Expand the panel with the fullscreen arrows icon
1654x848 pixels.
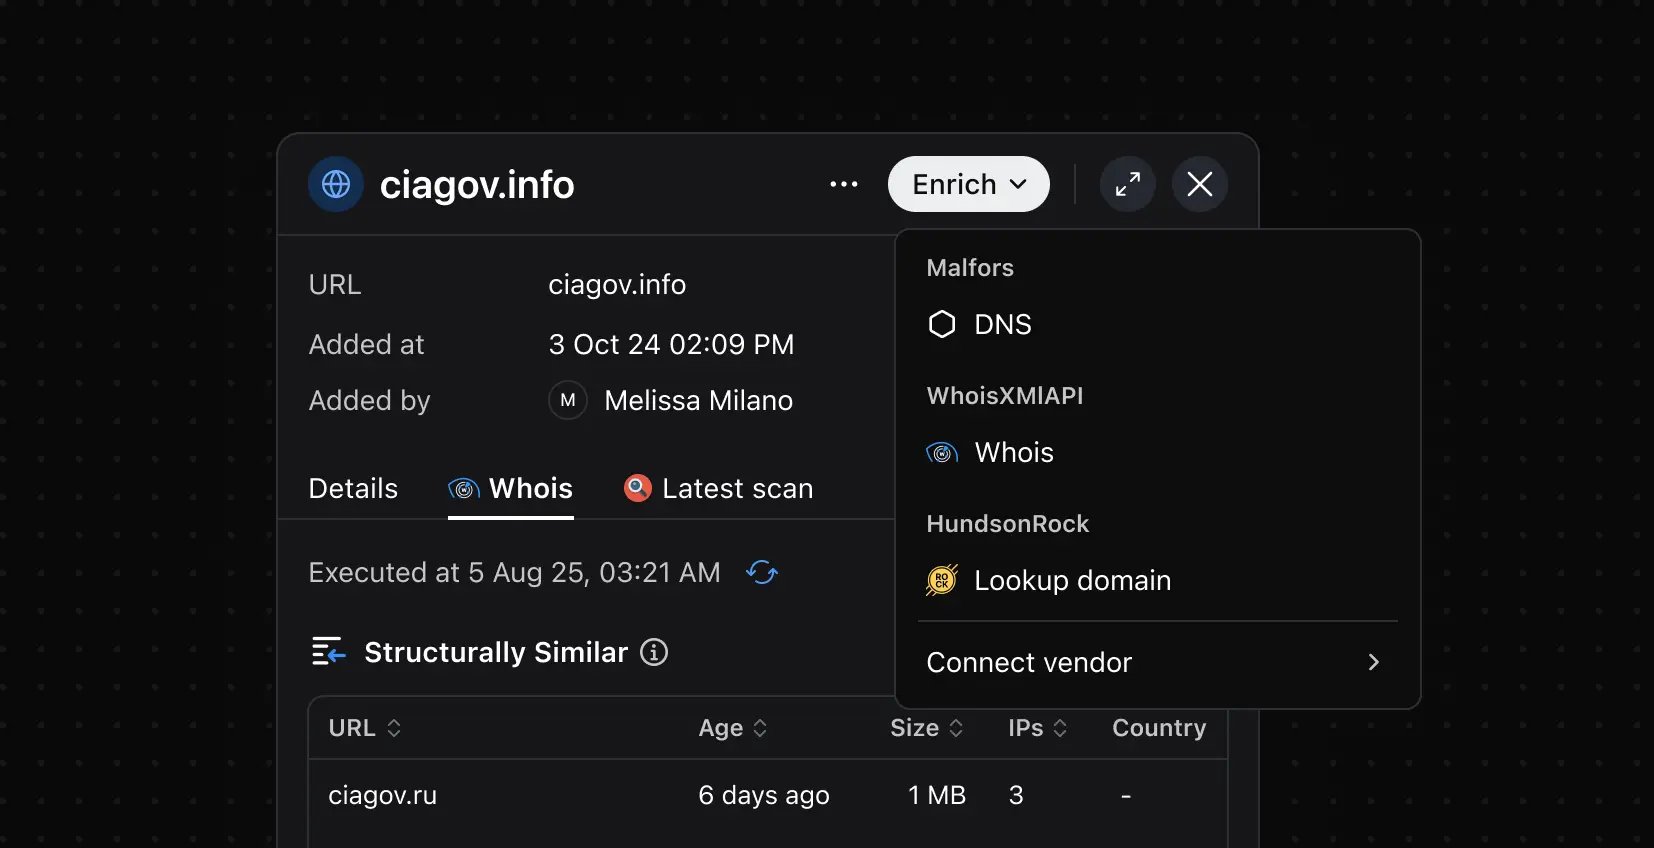coord(1127,184)
